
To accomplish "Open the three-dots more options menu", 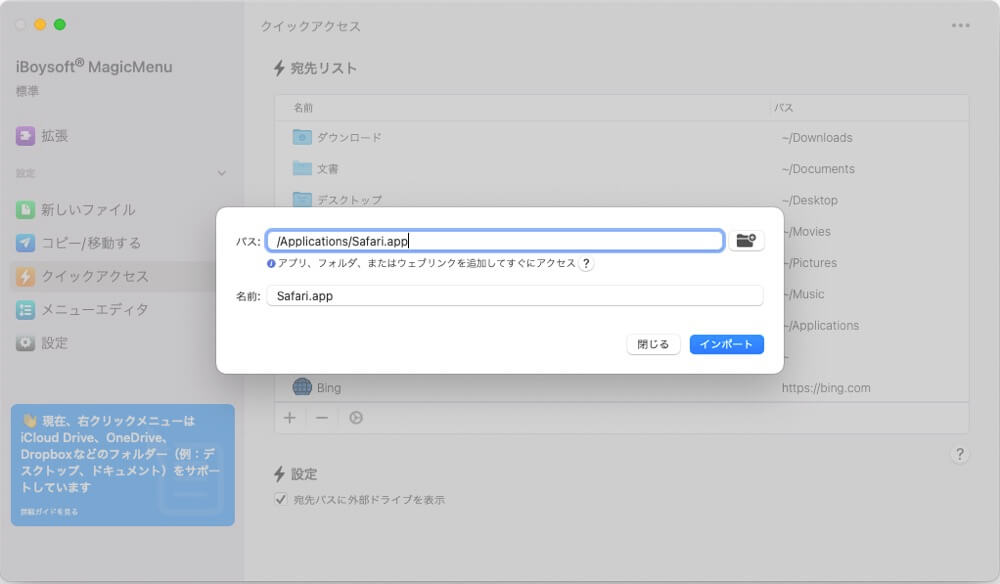I will pos(960,26).
